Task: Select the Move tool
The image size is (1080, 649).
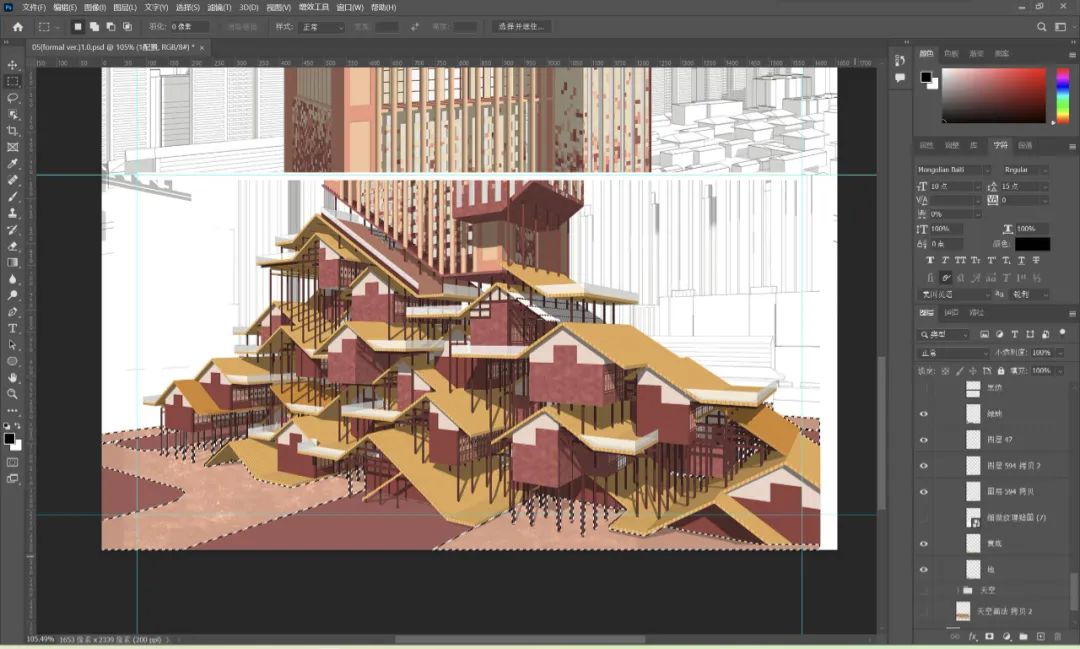Action: click(12, 65)
